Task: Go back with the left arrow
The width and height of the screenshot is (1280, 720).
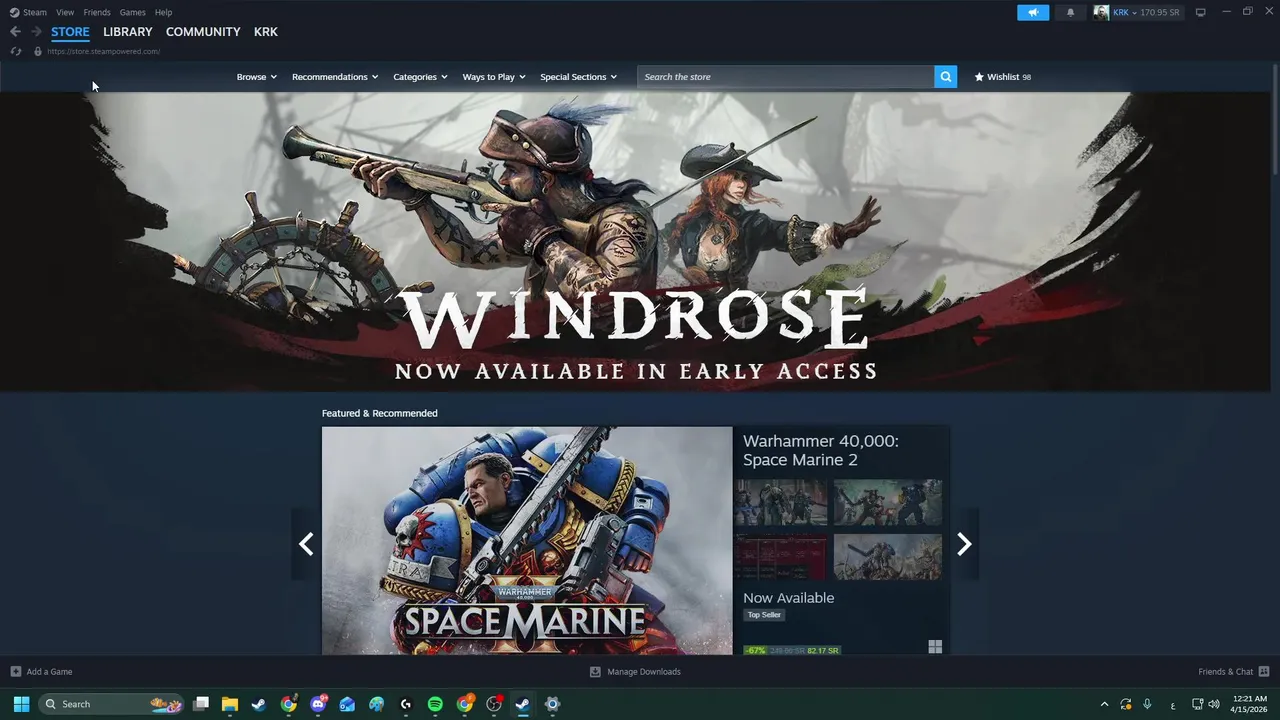Action: coord(15,32)
